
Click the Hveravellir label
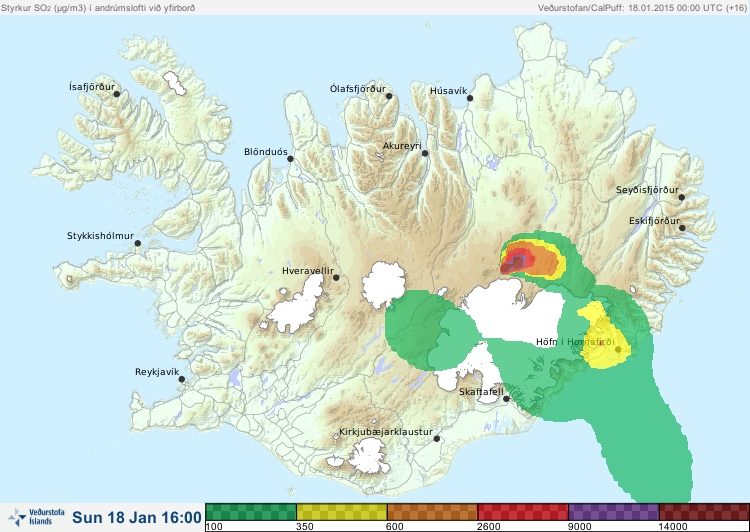tap(308, 271)
